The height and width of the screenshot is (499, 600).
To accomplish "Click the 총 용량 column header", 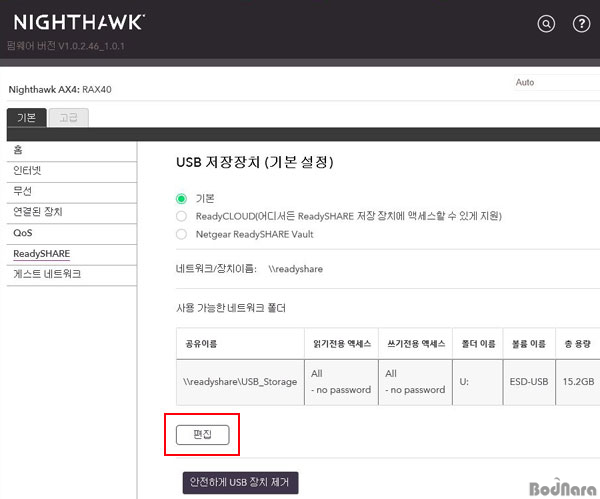I will (x=578, y=344).
